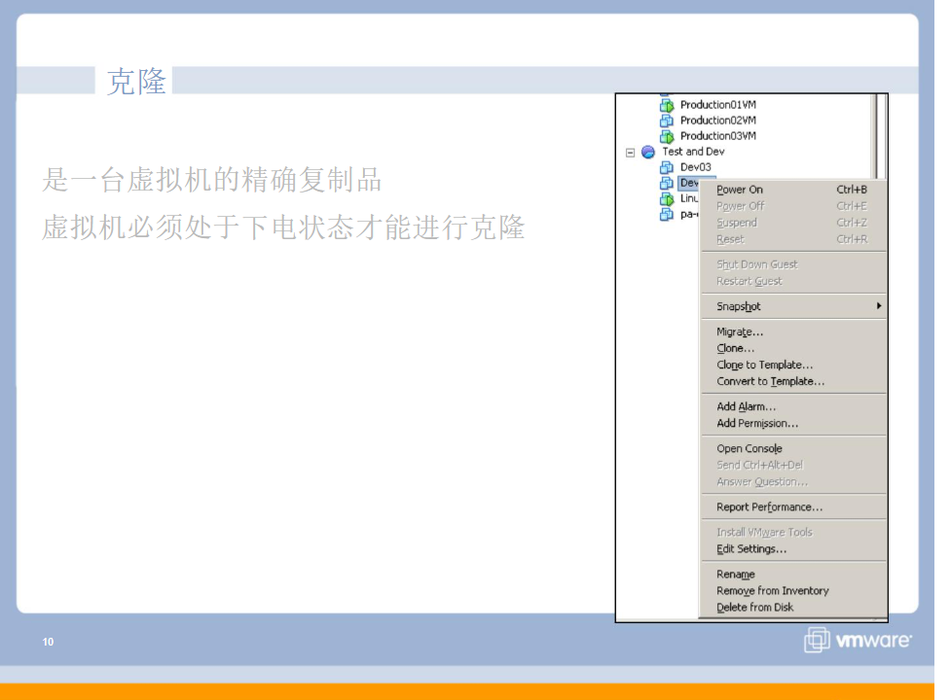This screenshot has width=950, height=700.
Task: Click the Production02VM virtual machine icon
Action: pos(667,121)
